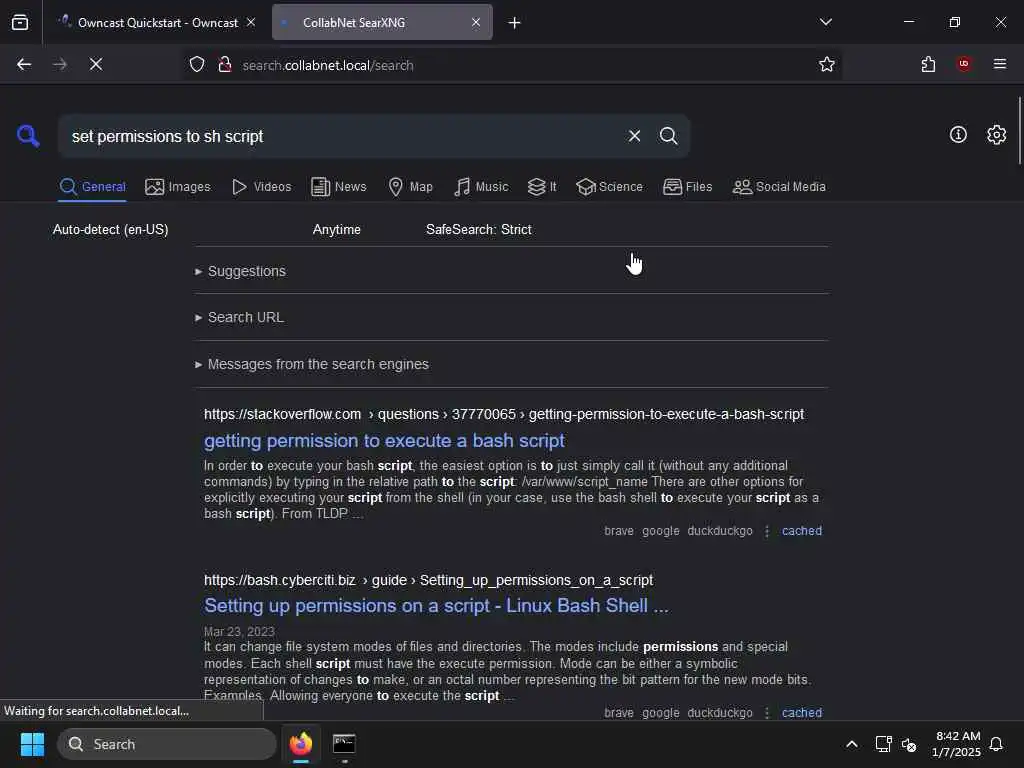Open the Firefox View icon
Viewport: 1024px width, 768px height.
point(20,22)
